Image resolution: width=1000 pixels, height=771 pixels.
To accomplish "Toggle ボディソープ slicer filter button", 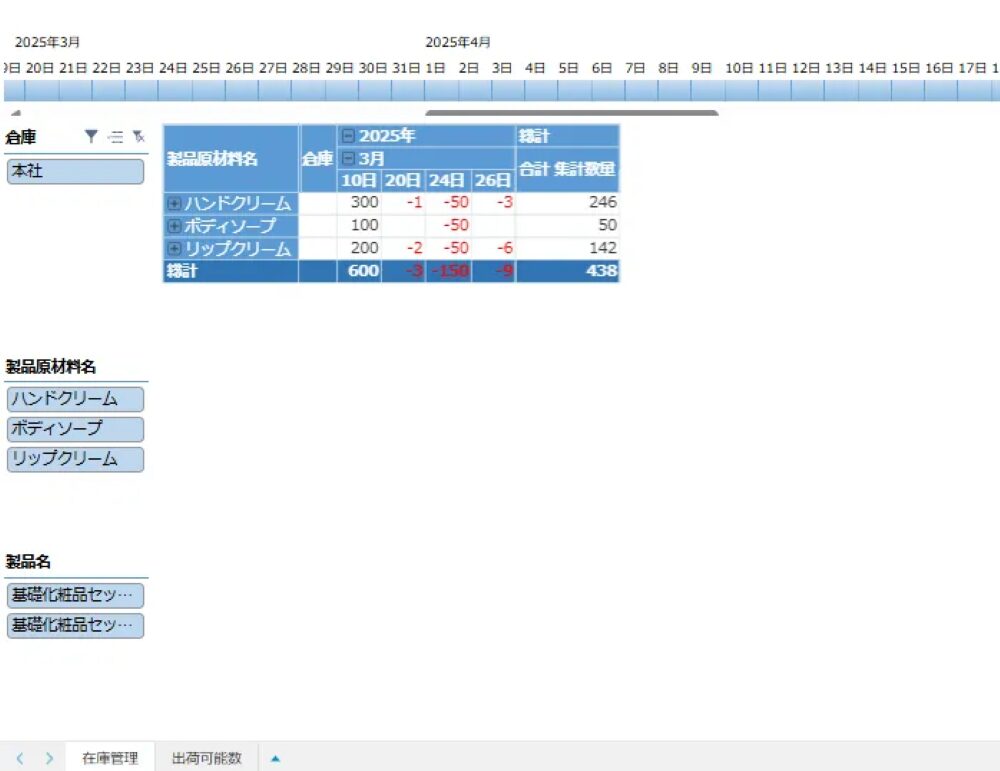I will pyautogui.click(x=75, y=429).
